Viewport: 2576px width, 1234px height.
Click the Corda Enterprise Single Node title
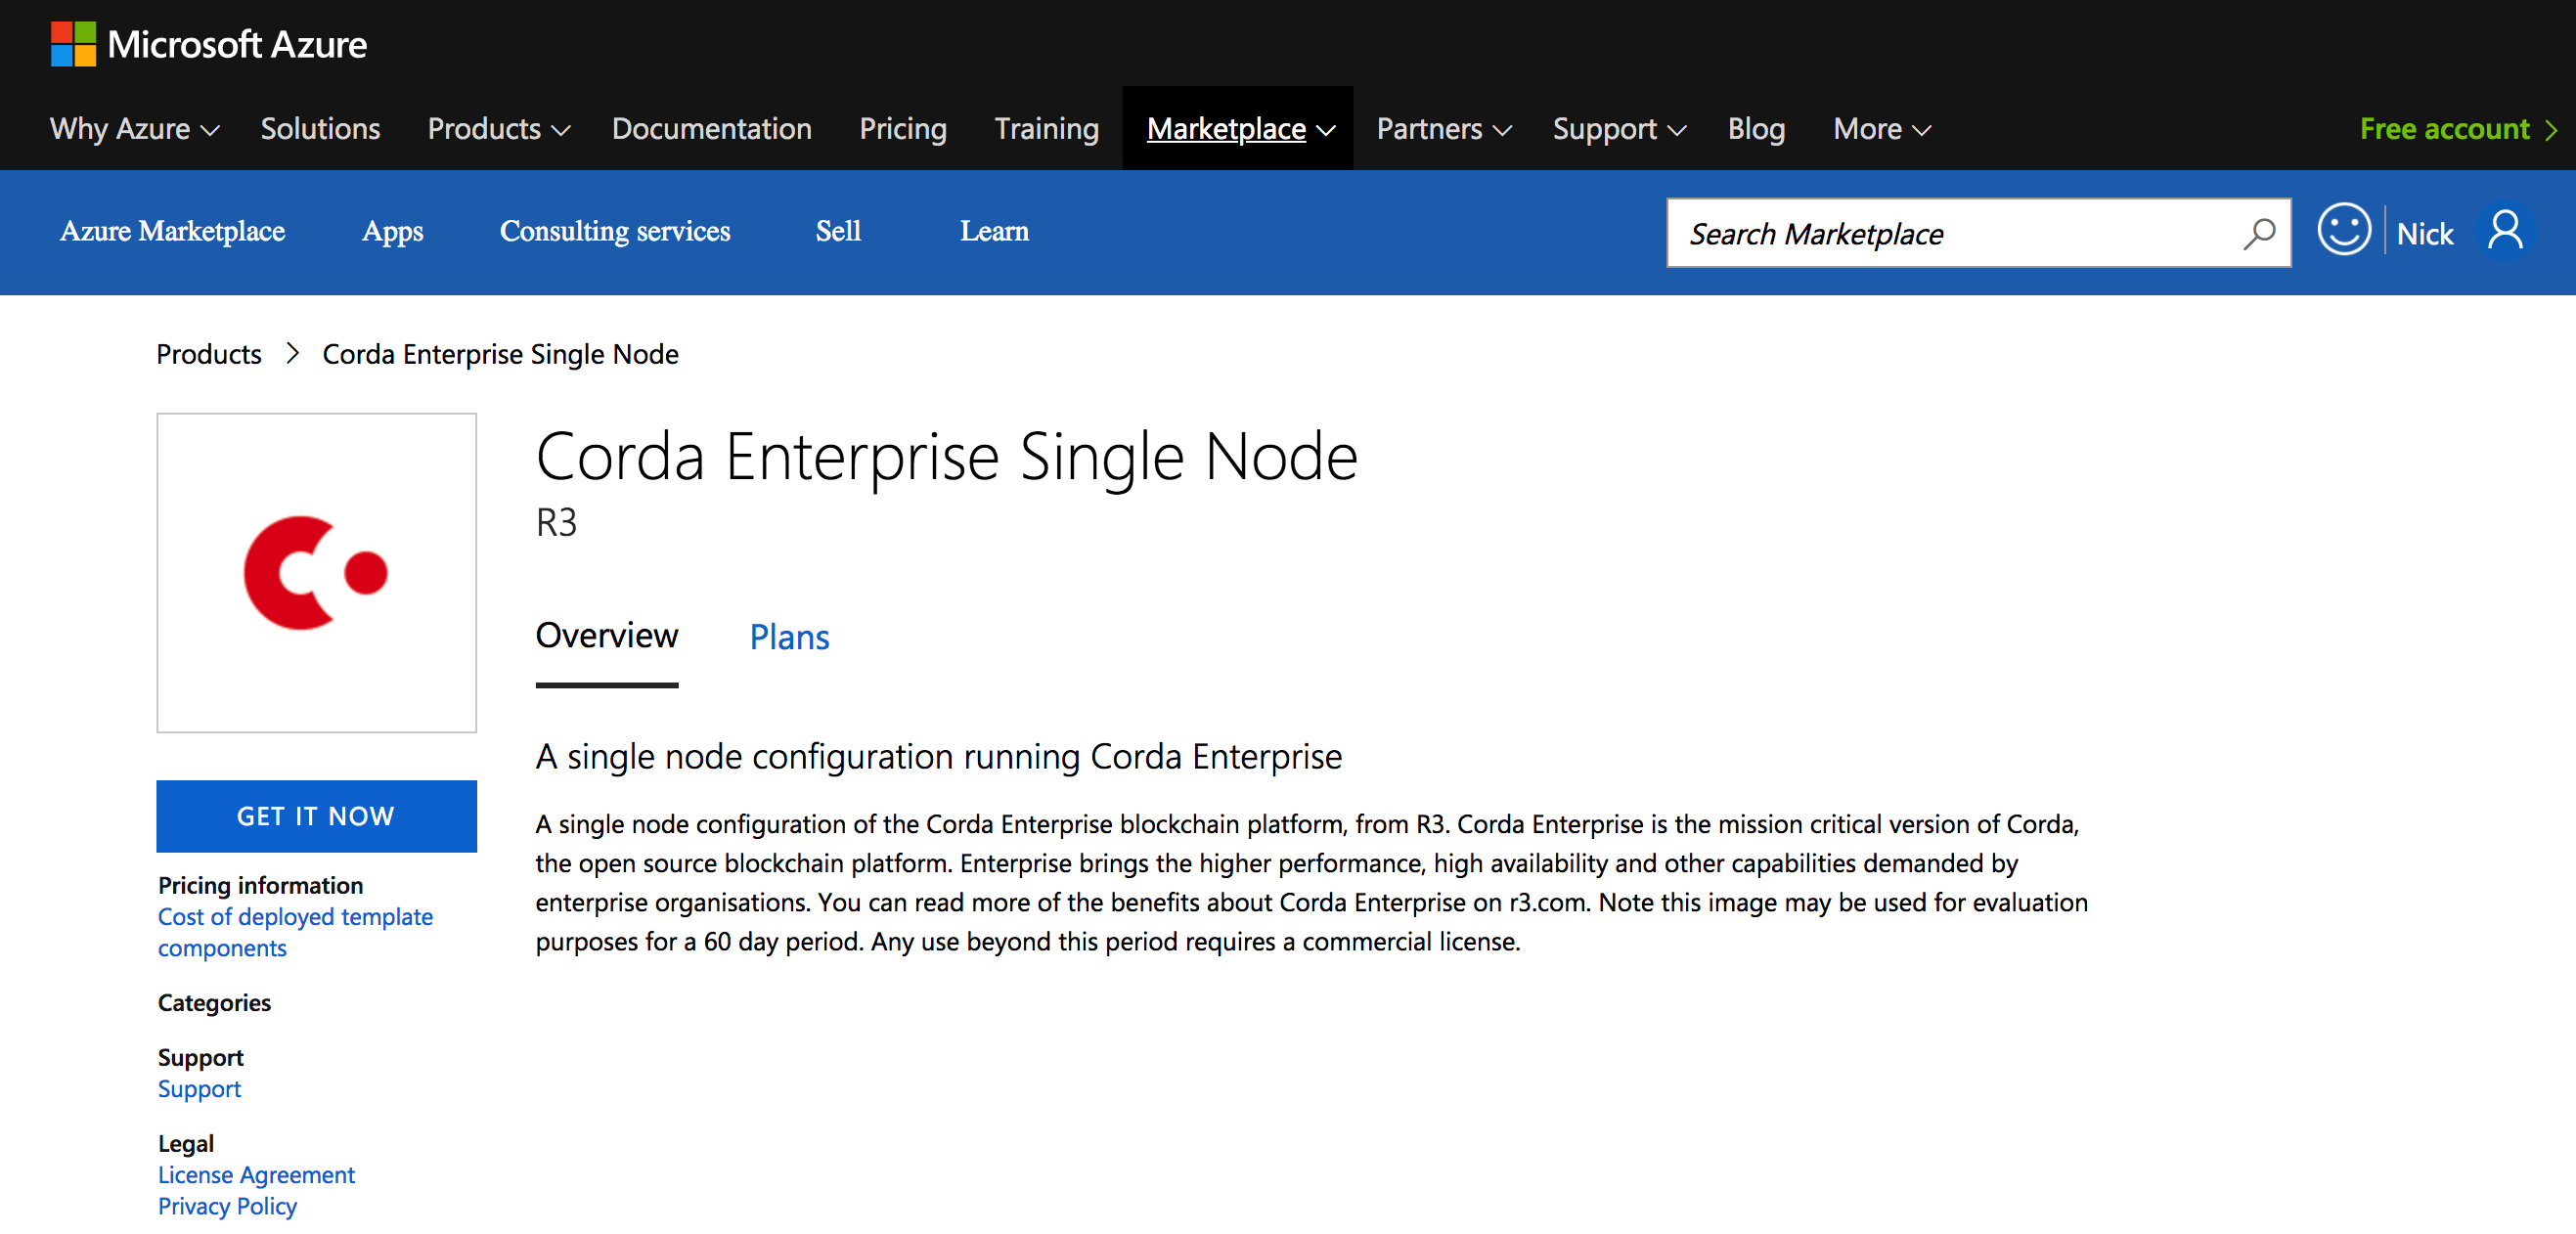[946, 458]
